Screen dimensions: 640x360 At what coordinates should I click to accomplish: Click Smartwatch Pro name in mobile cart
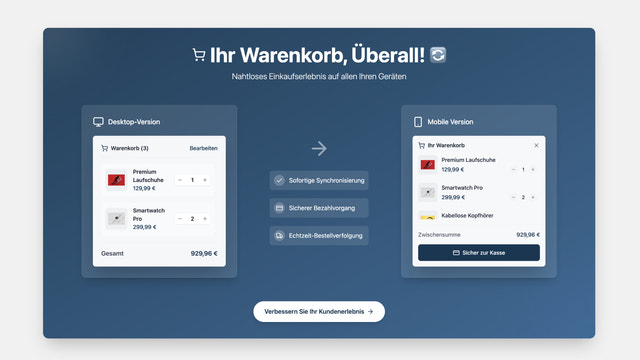[x=462, y=188]
